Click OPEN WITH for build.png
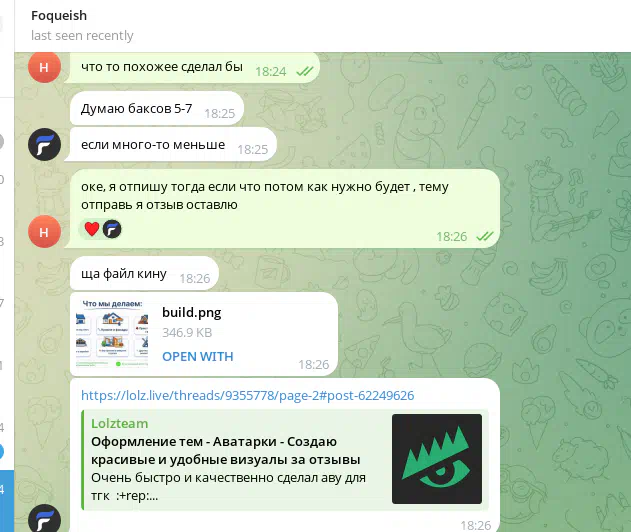Screen dimensions: 631x532 pyautogui.click(x=198, y=357)
